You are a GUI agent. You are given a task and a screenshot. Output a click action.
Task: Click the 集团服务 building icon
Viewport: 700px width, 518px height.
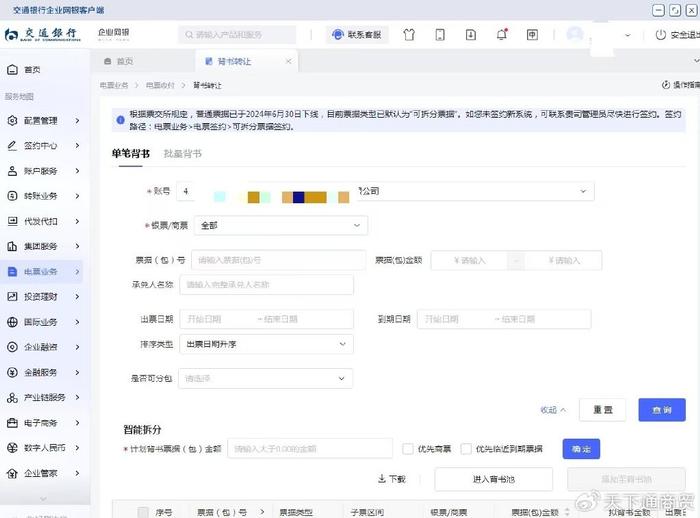click(x=12, y=246)
